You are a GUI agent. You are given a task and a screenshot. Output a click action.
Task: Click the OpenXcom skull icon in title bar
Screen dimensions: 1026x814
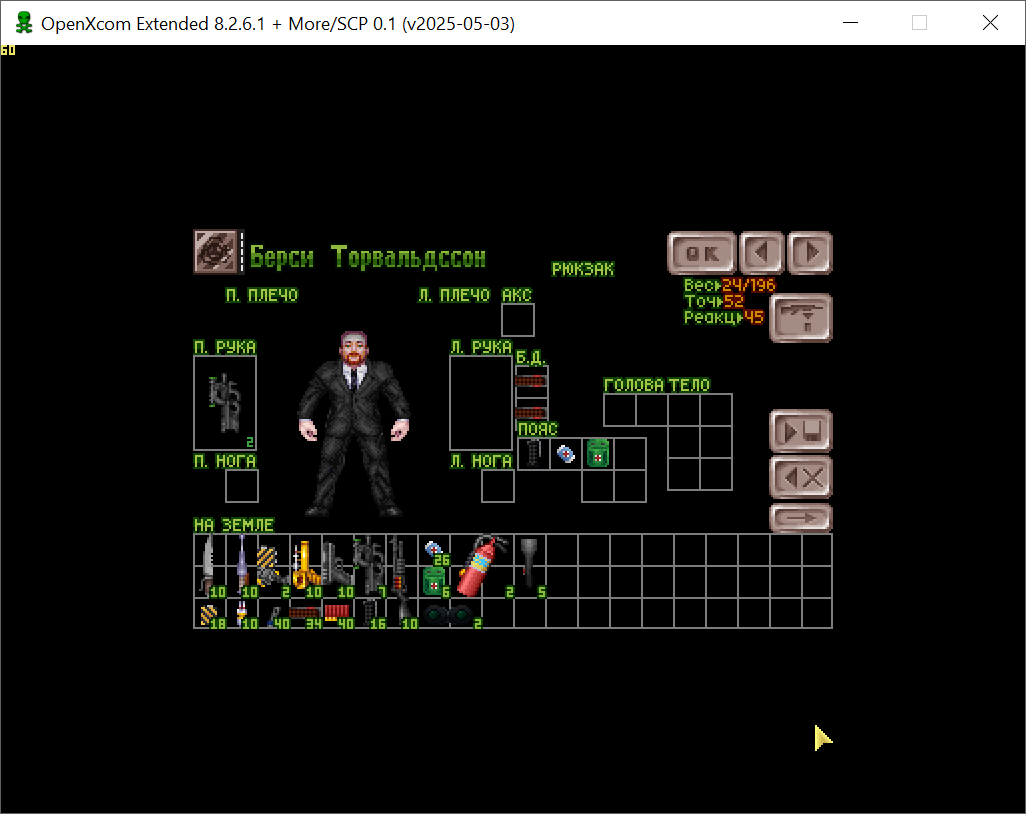click(24, 23)
